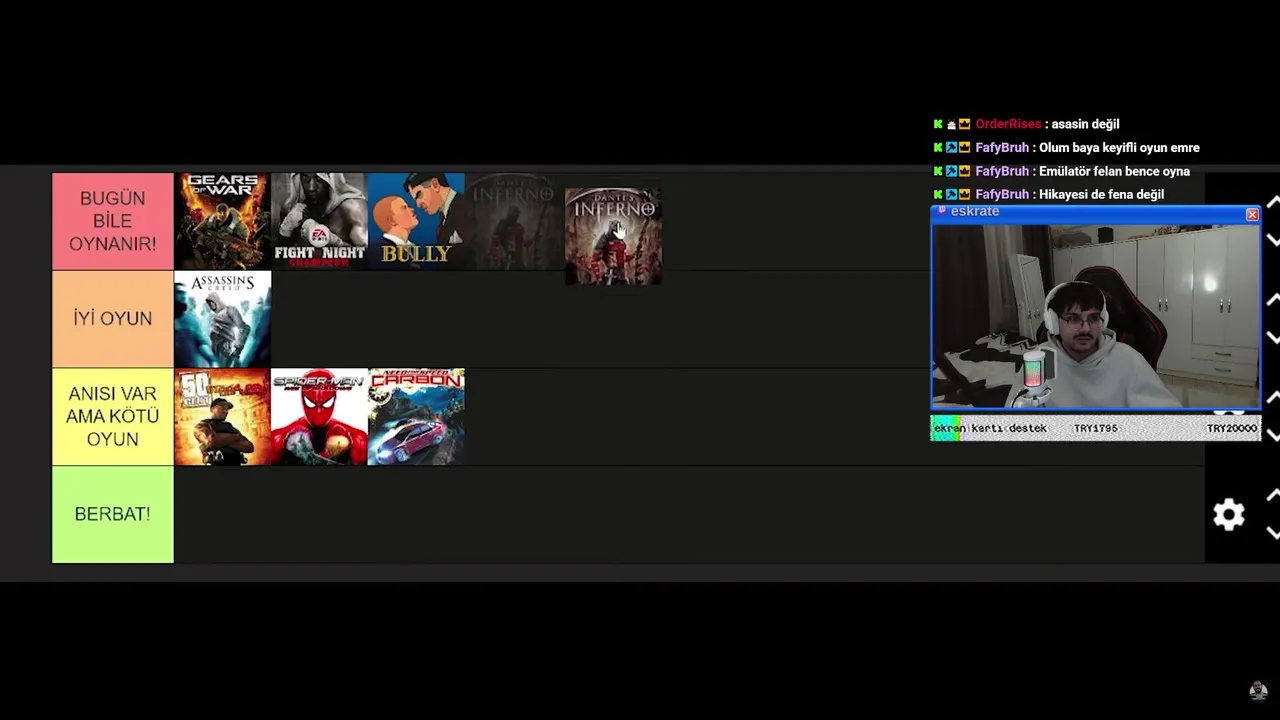Click 'asasin değil' chat message text
Screen dimensions: 1280x720
click(x=1085, y=124)
